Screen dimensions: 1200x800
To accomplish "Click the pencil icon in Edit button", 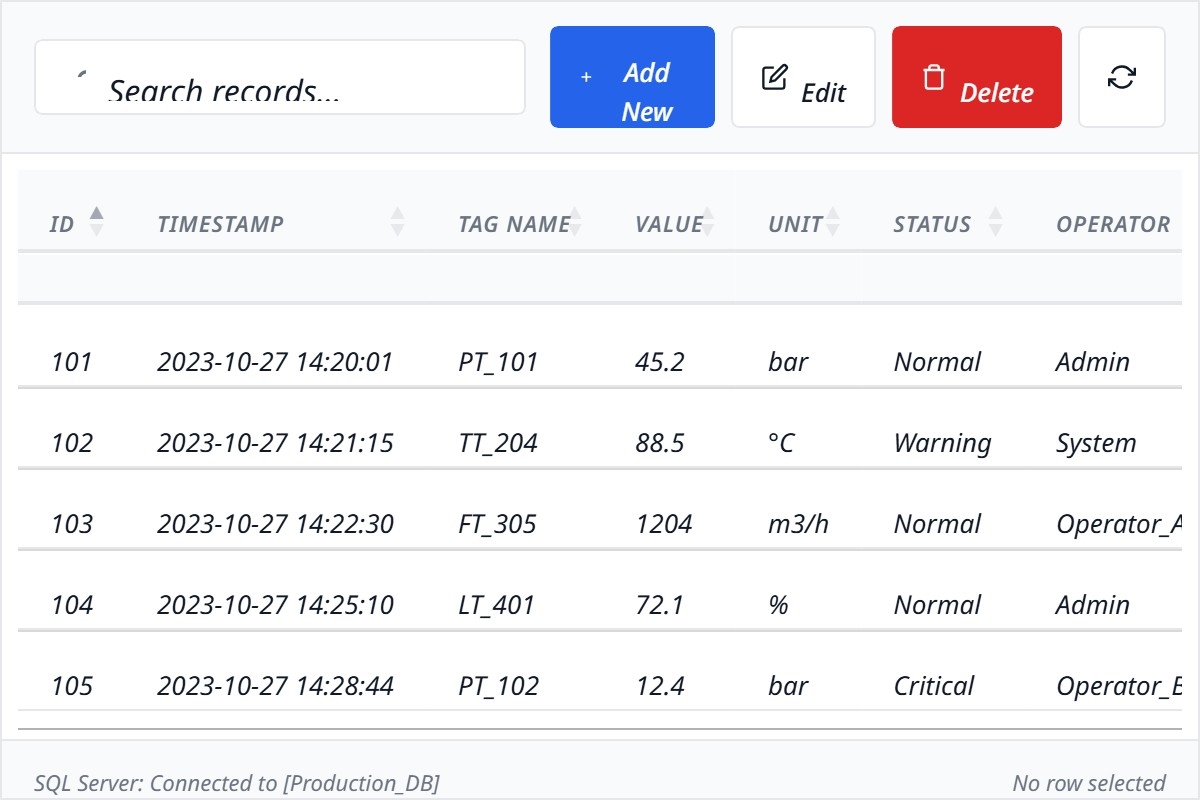I will pyautogui.click(x=774, y=77).
